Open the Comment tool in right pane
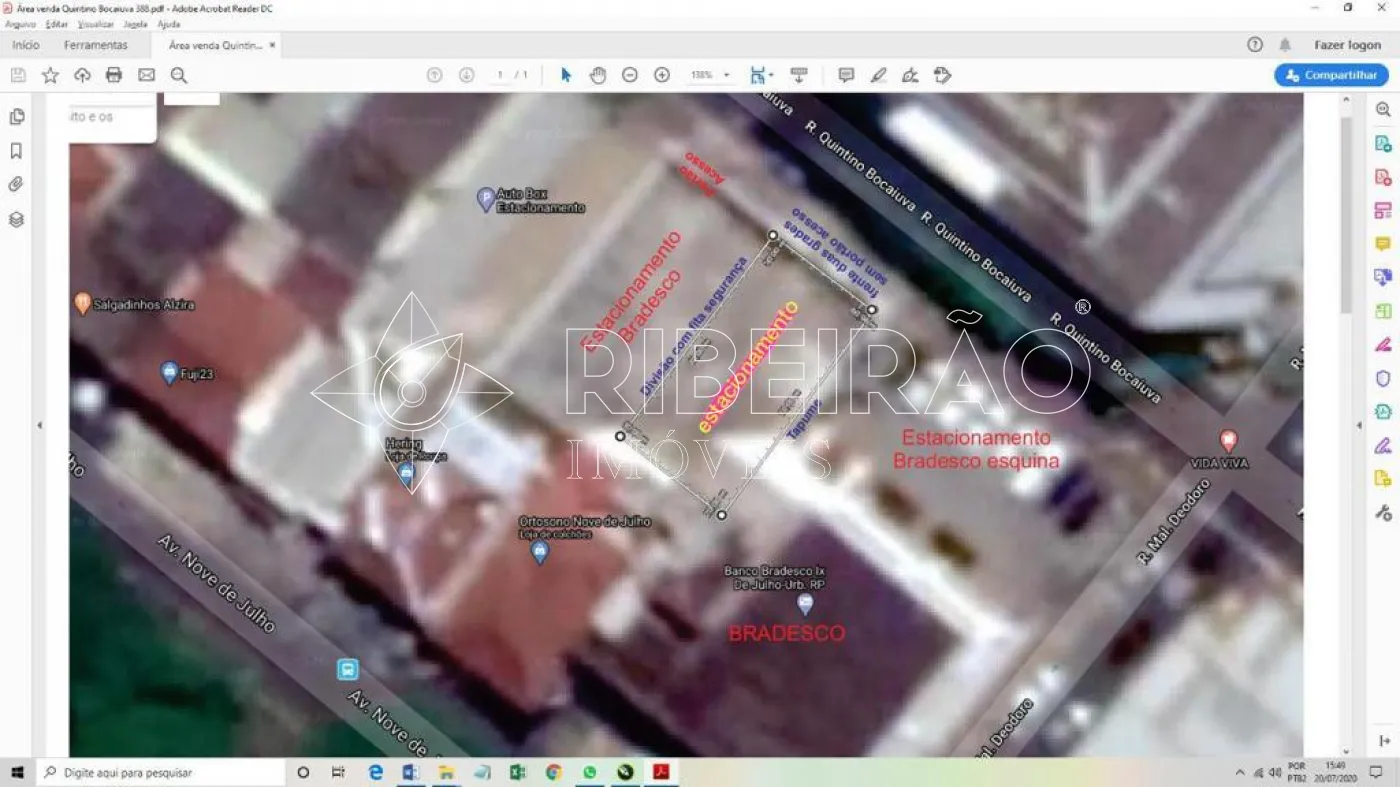Image resolution: width=1400 pixels, height=787 pixels. 1383,244
